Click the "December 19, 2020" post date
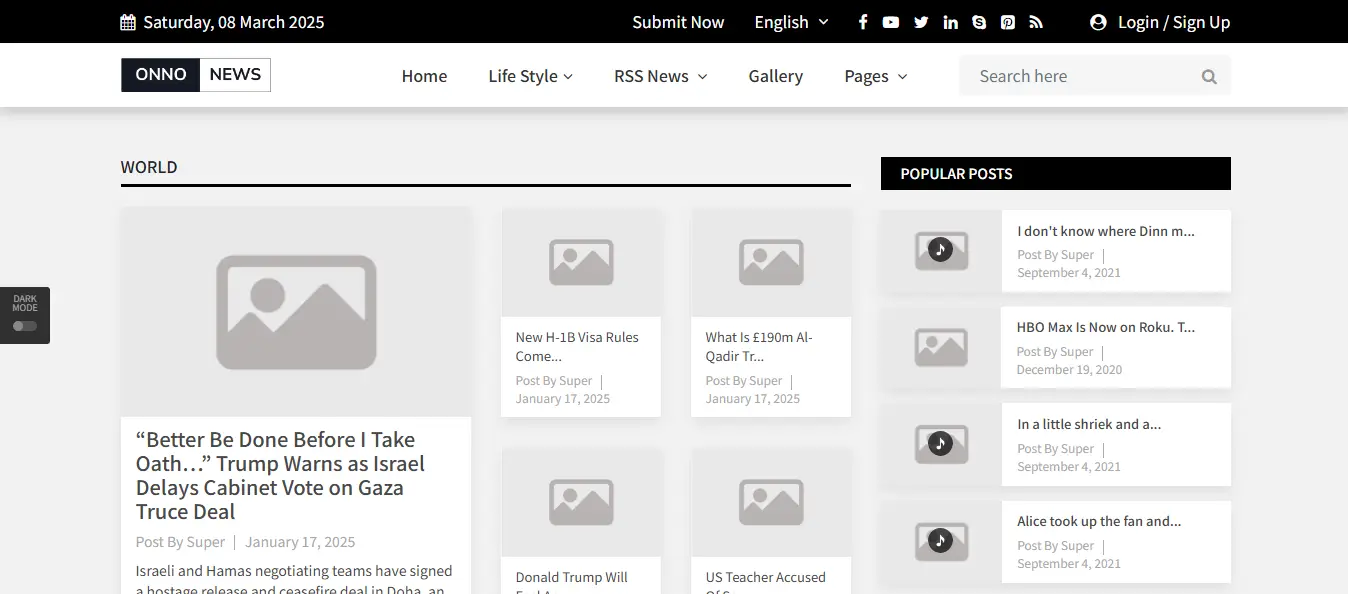The width and height of the screenshot is (1348, 594). (x=1069, y=370)
